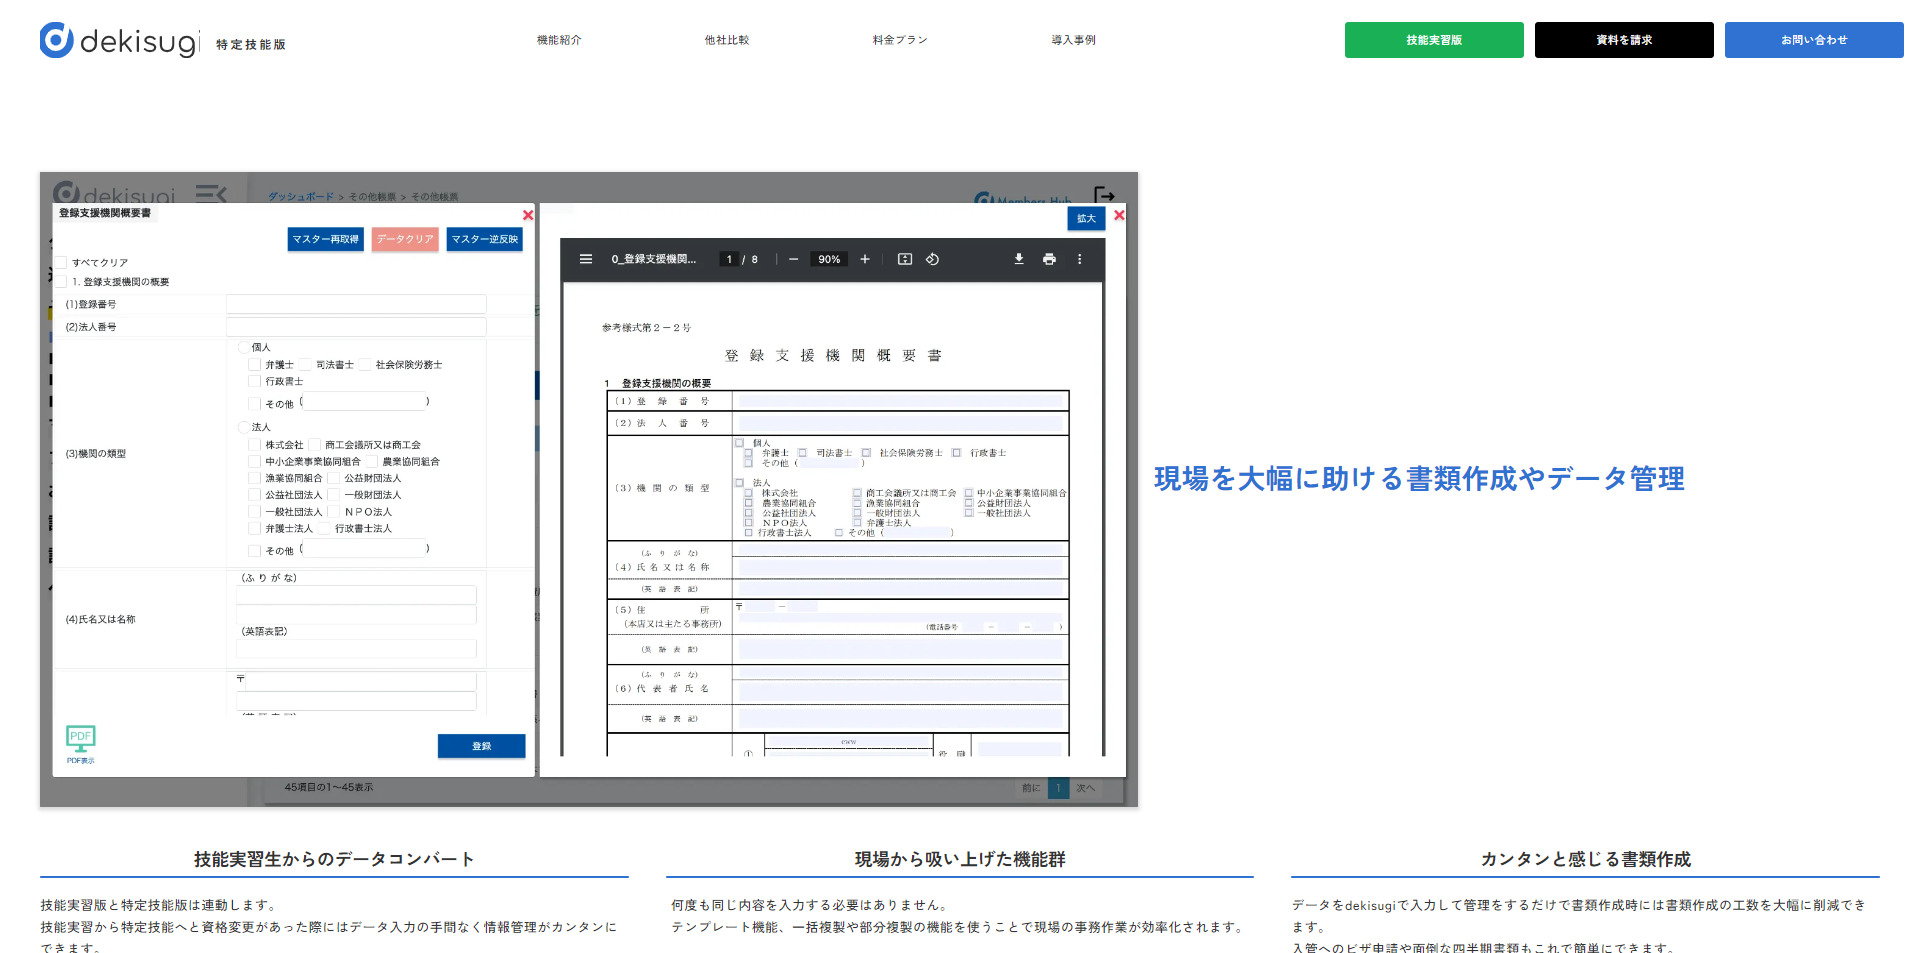Open the 他社比較 nav menu item

click(727, 40)
